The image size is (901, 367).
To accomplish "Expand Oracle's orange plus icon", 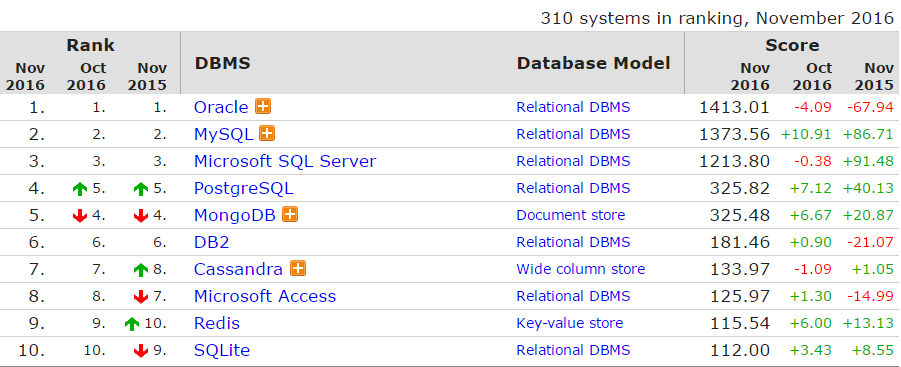I will [x=263, y=107].
